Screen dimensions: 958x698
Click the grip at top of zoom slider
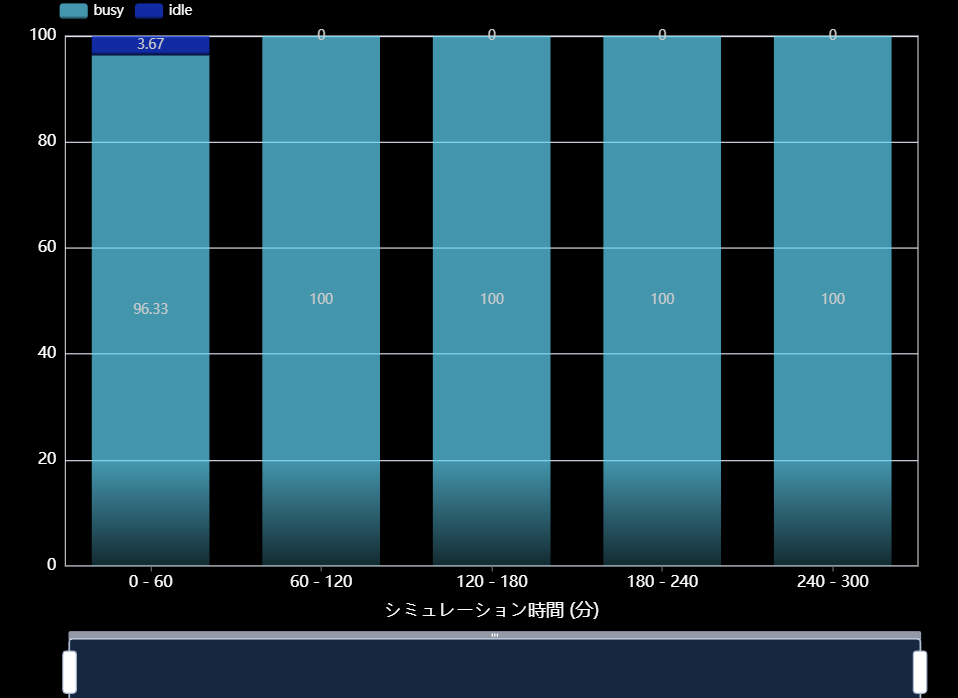494,635
